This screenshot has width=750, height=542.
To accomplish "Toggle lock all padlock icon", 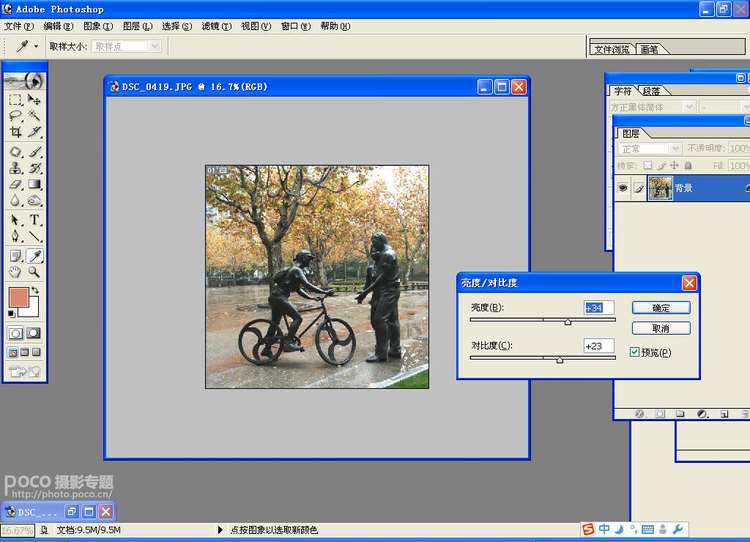I will tap(688, 165).
